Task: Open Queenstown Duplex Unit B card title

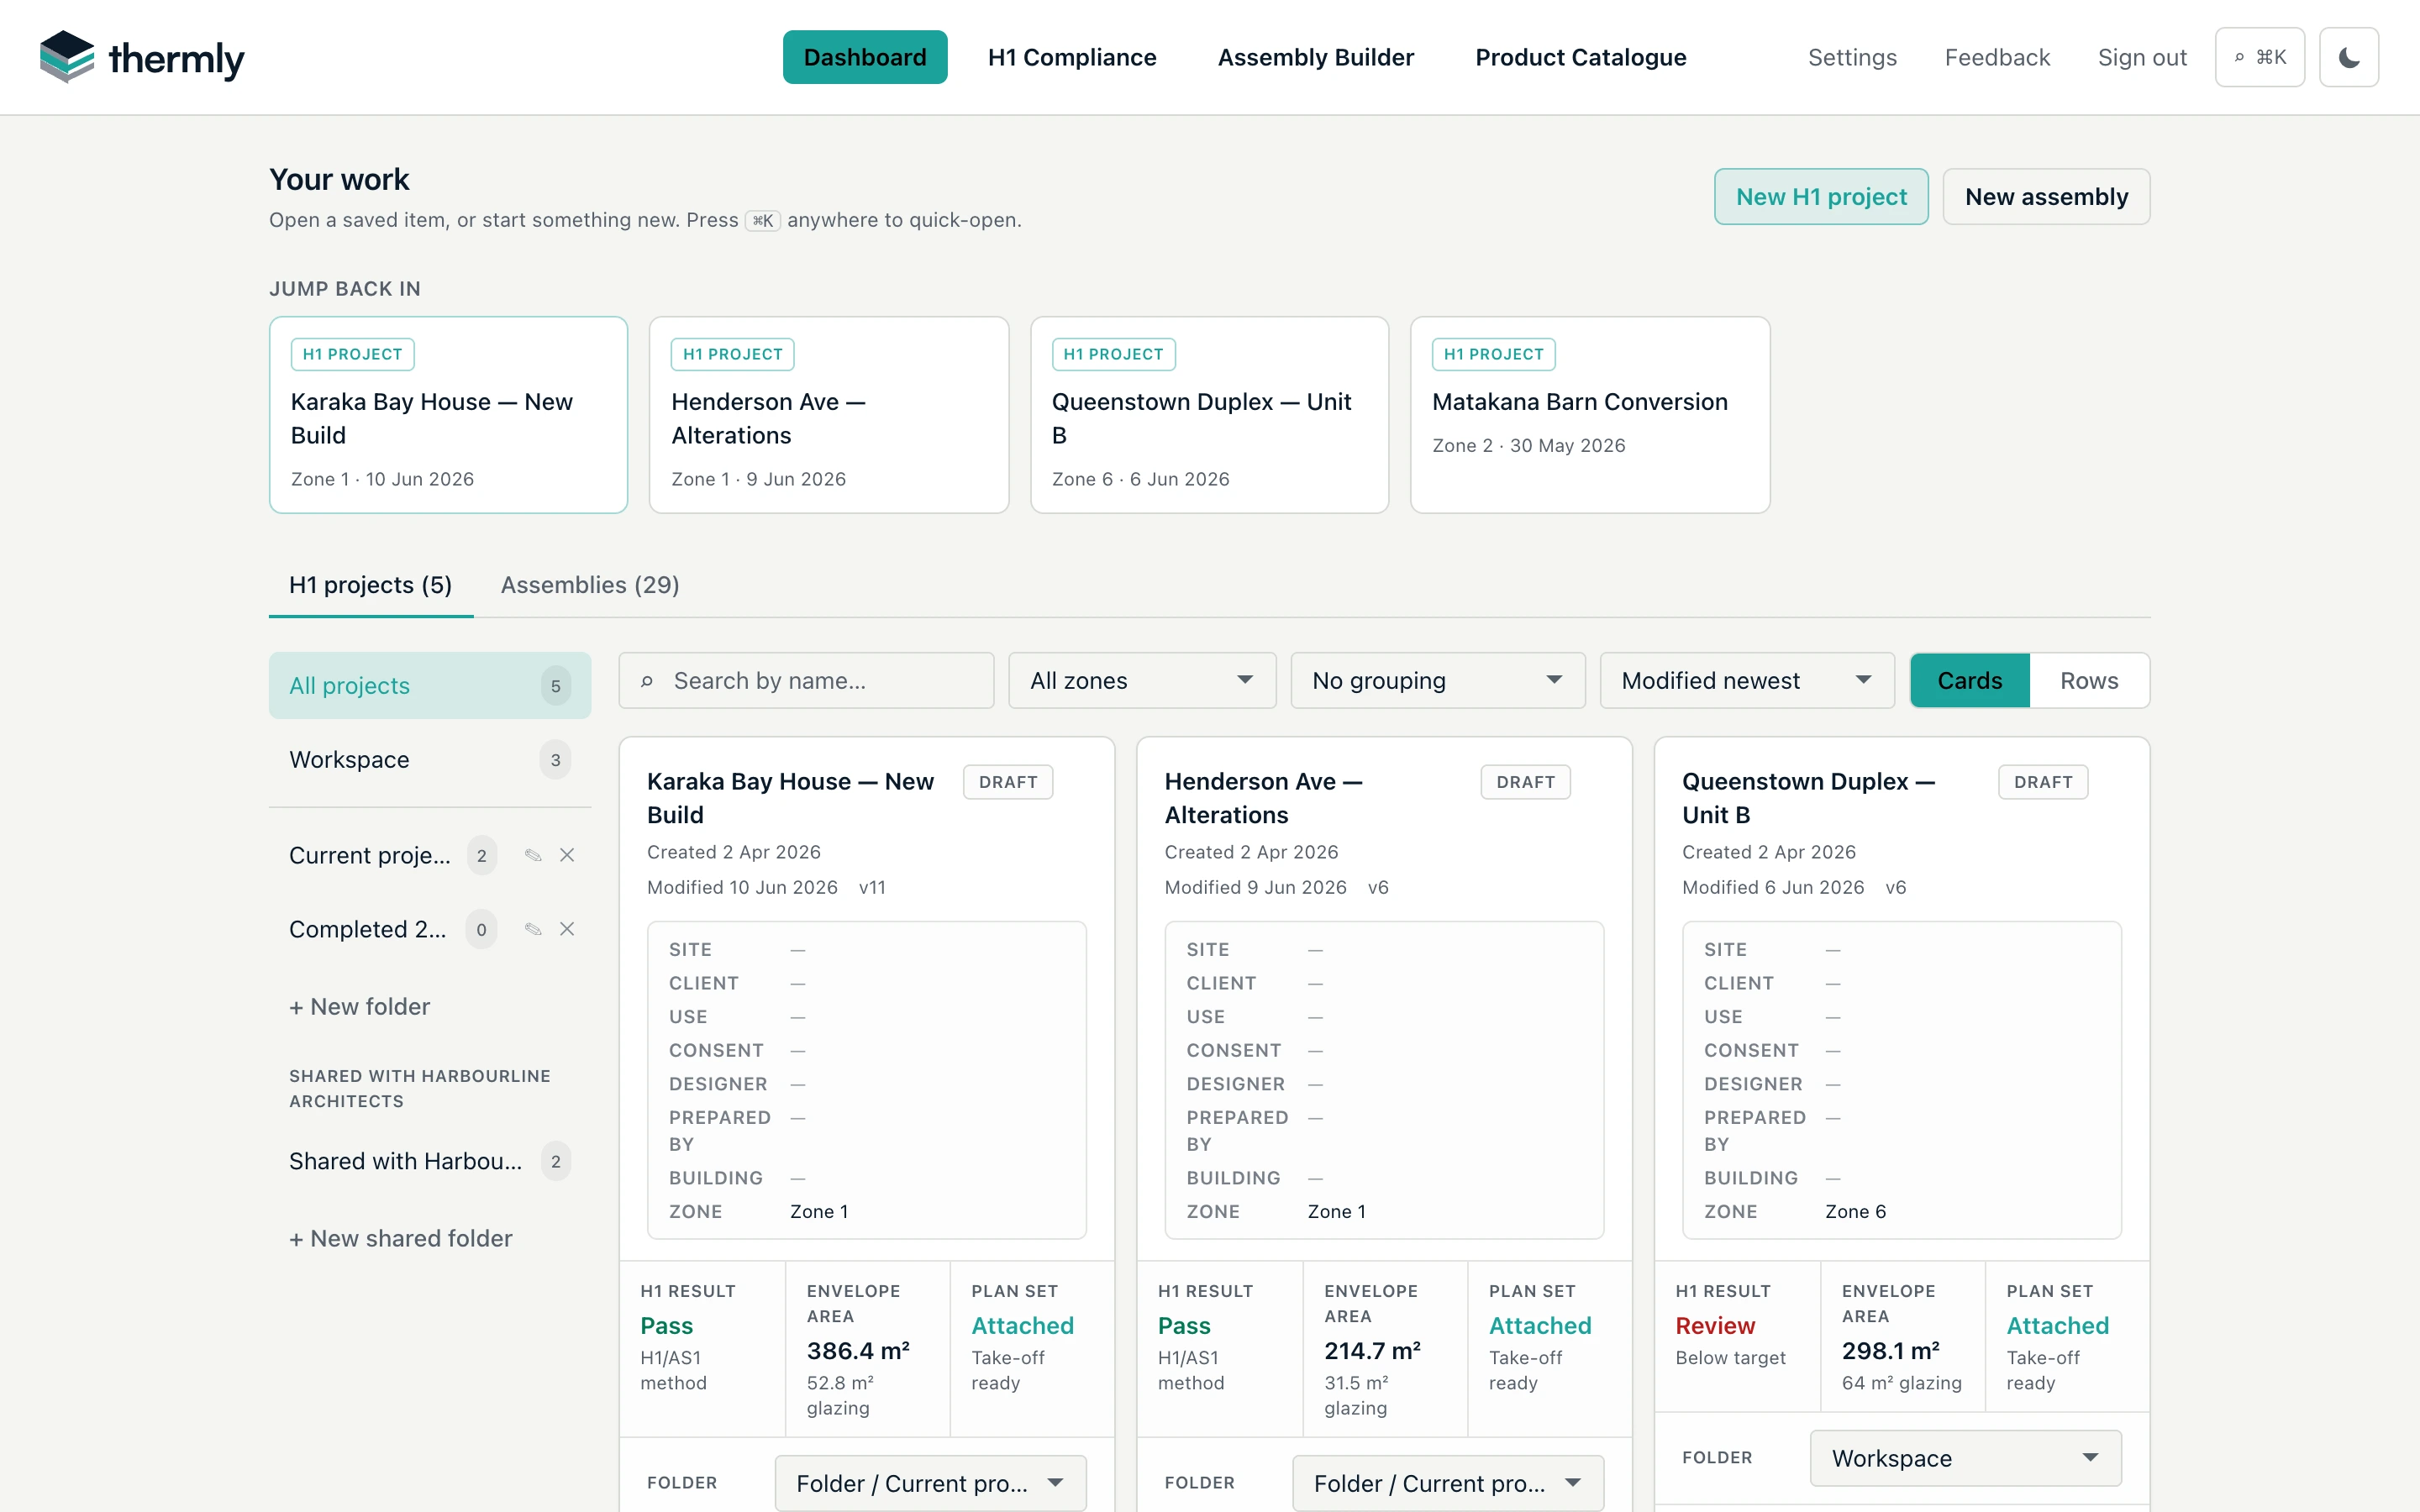Action: [x=1808, y=798]
